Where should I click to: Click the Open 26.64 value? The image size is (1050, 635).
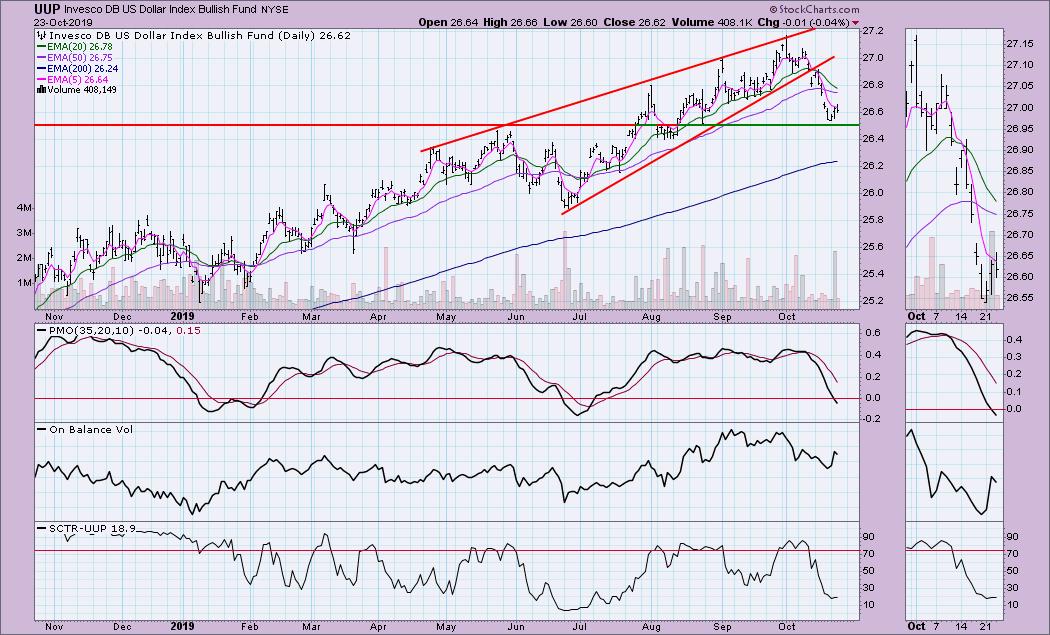[x=448, y=22]
